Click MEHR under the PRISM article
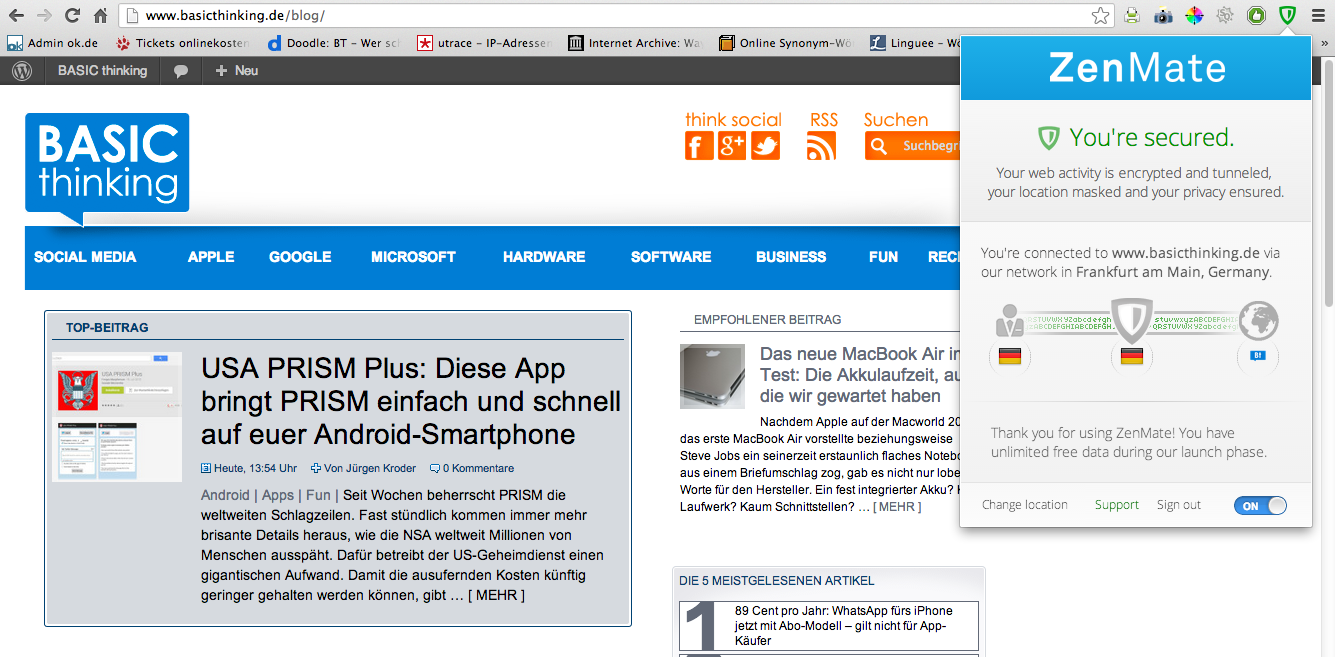 pos(494,596)
